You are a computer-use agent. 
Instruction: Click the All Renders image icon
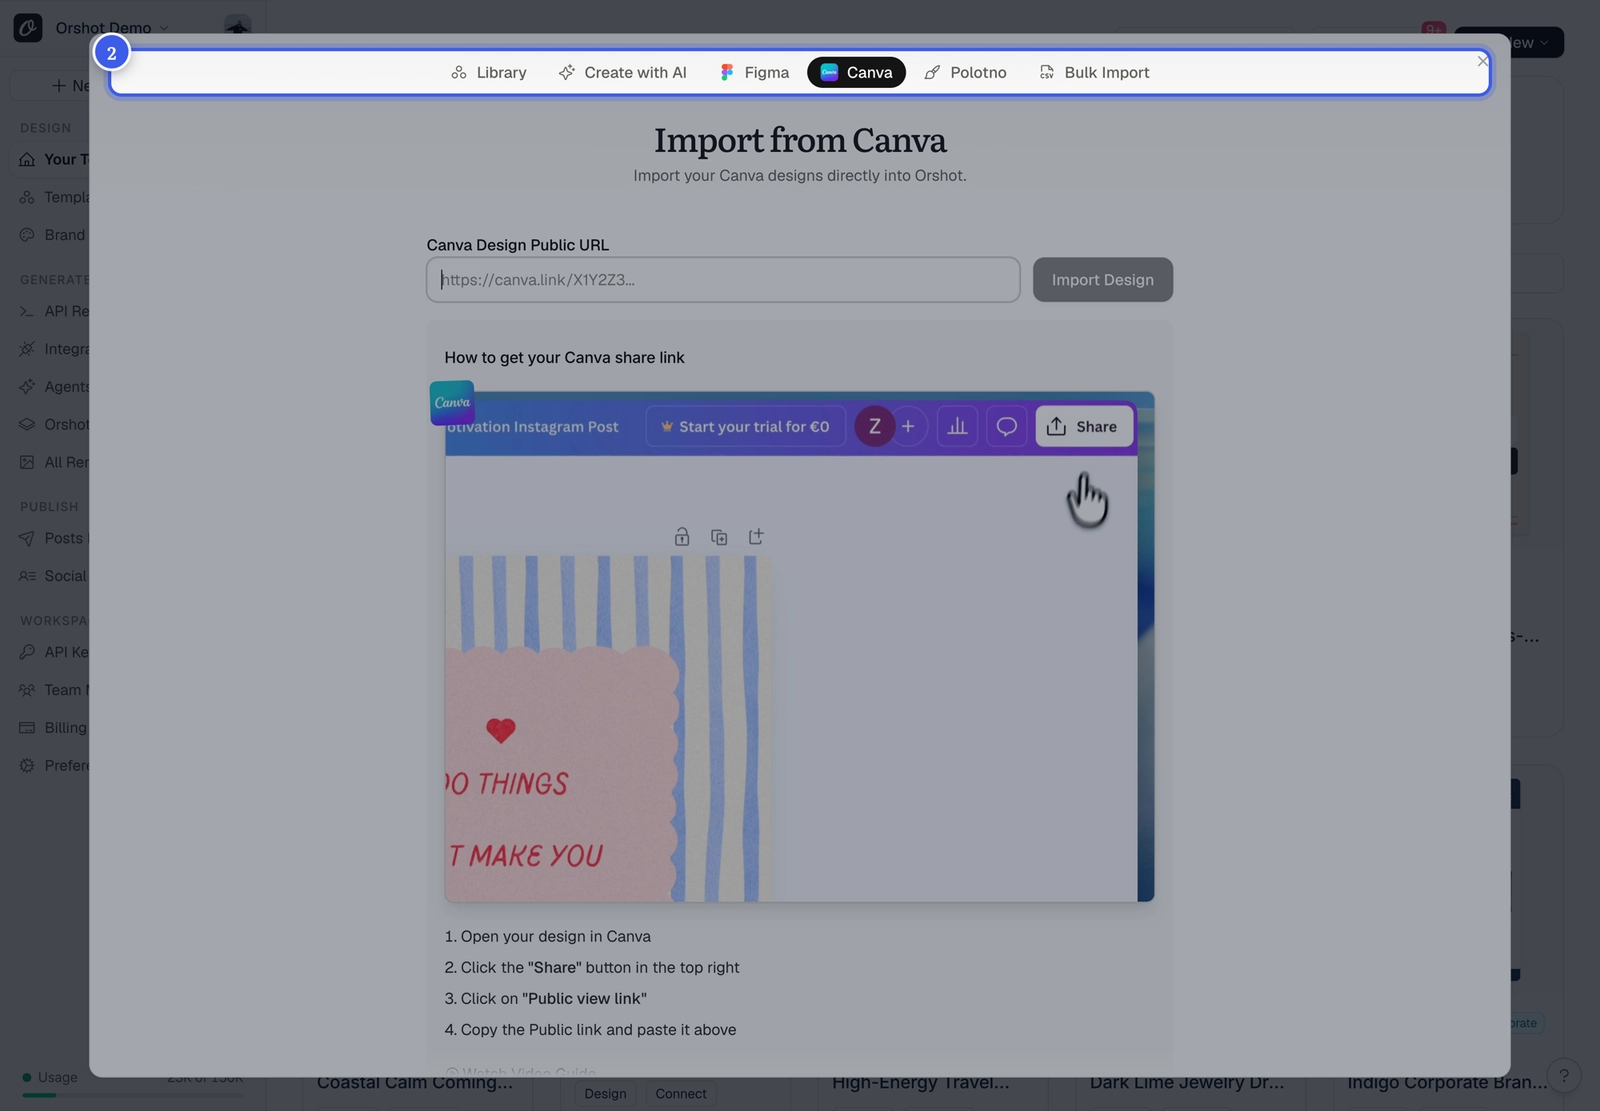(27, 462)
